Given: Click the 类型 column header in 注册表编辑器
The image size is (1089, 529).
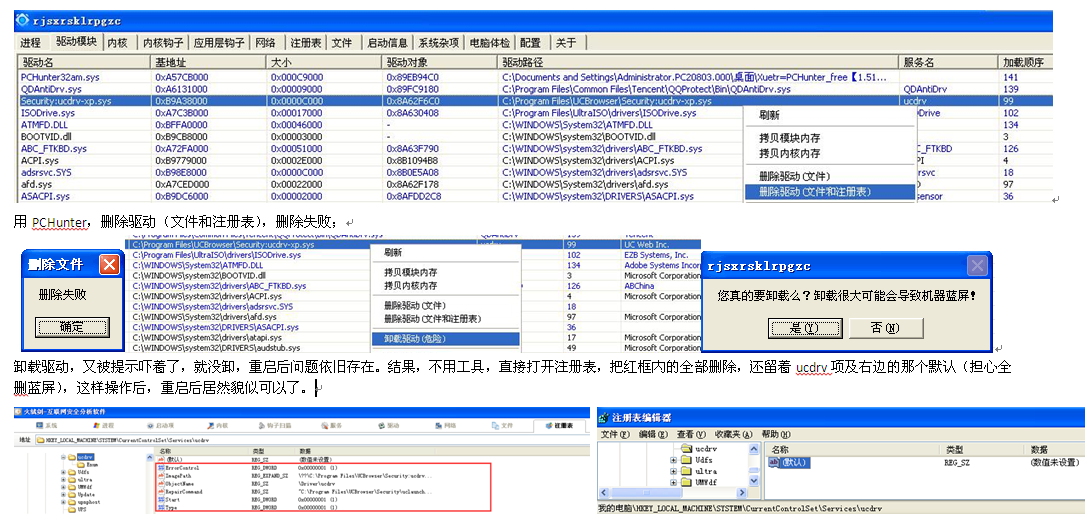Looking at the screenshot, I should [981, 450].
